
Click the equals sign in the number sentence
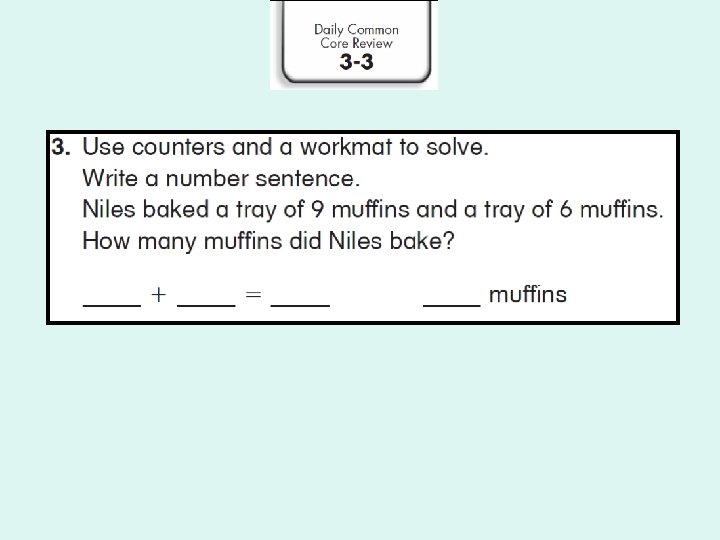253,295
